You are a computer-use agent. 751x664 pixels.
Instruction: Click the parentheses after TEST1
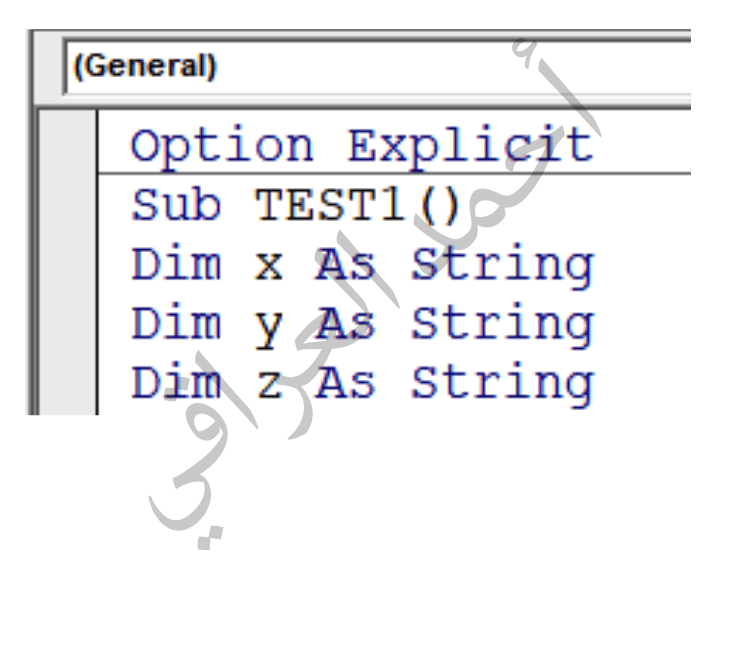439,206
